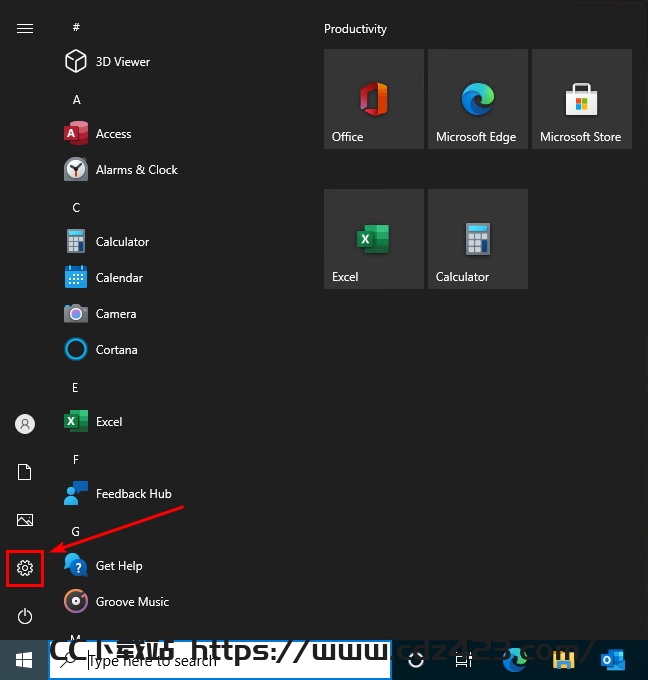Open Outlook from the taskbar
Image resolution: width=648 pixels, height=680 pixels.
[x=613, y=660]
